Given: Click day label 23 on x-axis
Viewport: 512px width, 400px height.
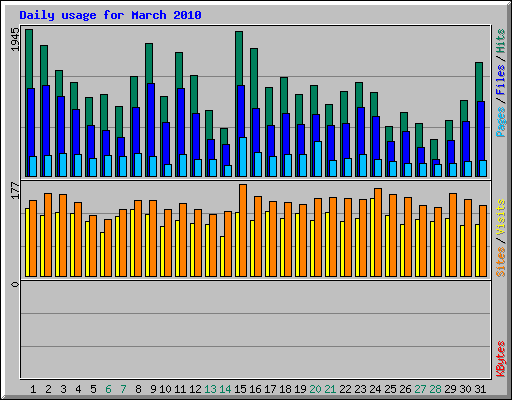Looking at the screenshot, I should (x=360, y=389).
